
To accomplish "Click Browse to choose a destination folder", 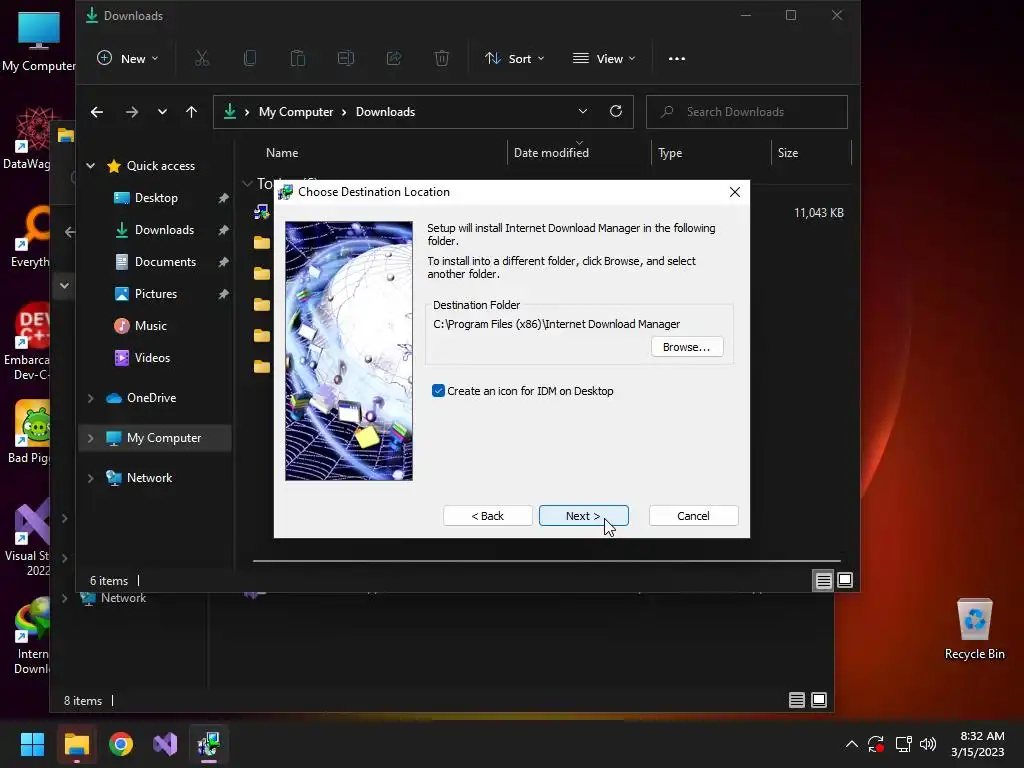I will pos(686,347).
